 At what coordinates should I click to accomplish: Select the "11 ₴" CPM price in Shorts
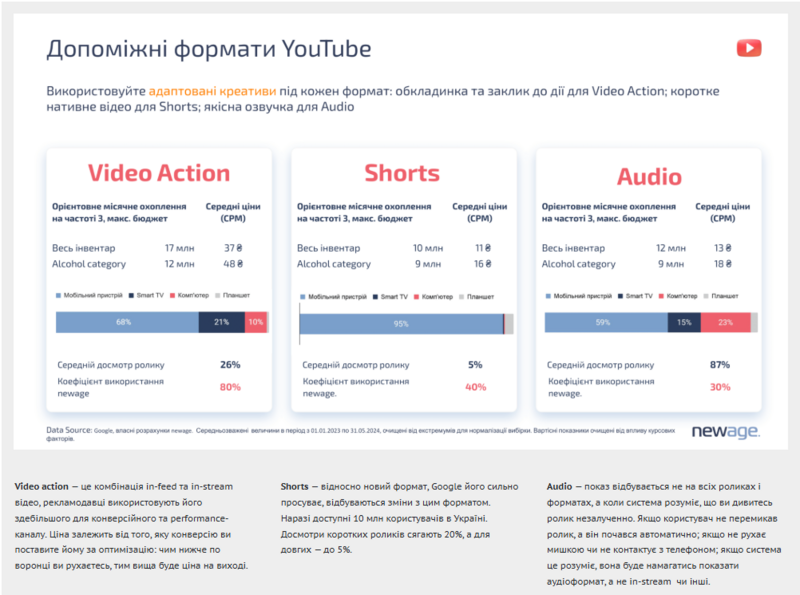click(483, 248)
